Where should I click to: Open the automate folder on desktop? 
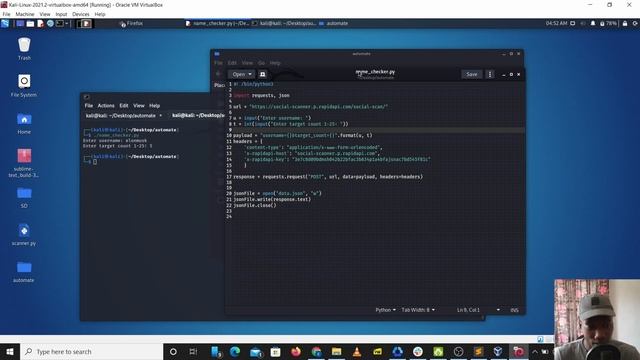(24, 272)
